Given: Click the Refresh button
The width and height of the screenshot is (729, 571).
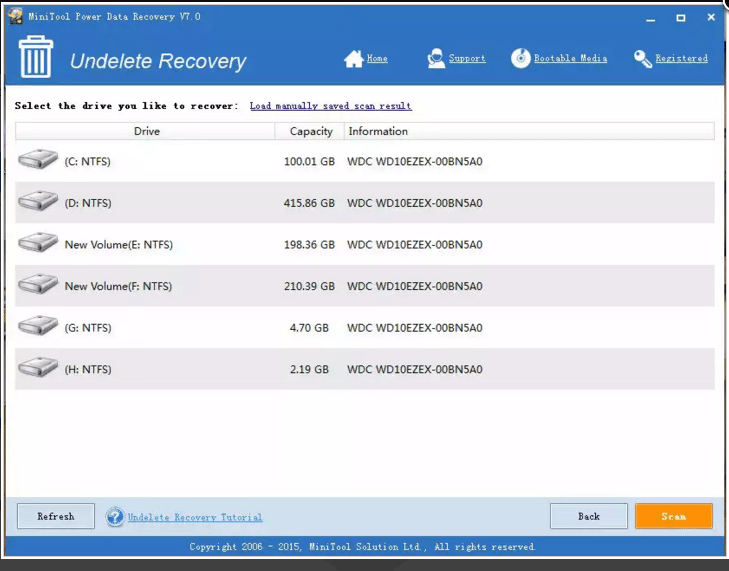Looking at the screenshot, I should (56, 516).
